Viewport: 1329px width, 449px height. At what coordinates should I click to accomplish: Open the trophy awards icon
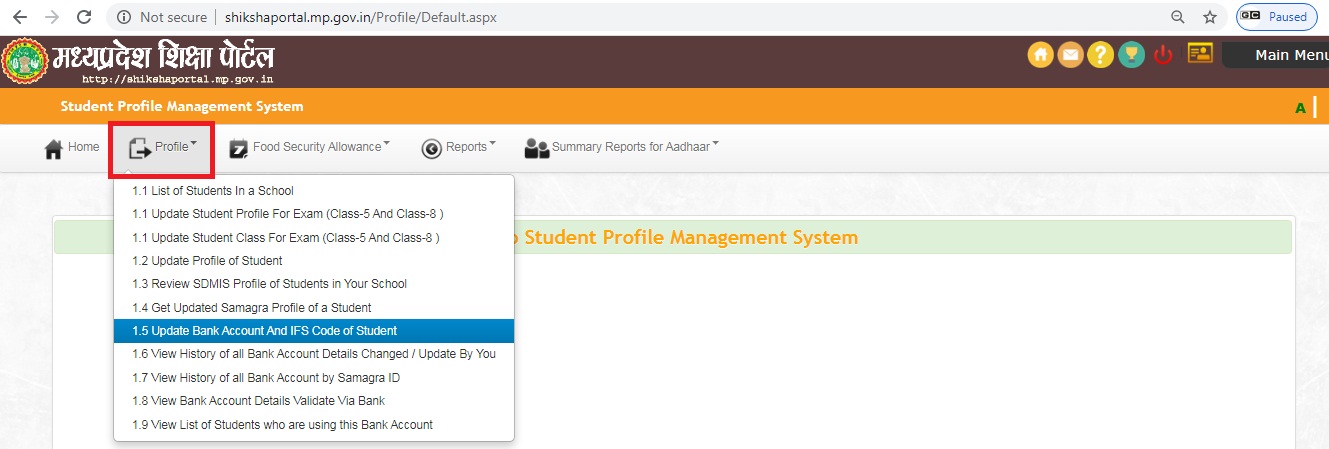[x=1131, y=55]
